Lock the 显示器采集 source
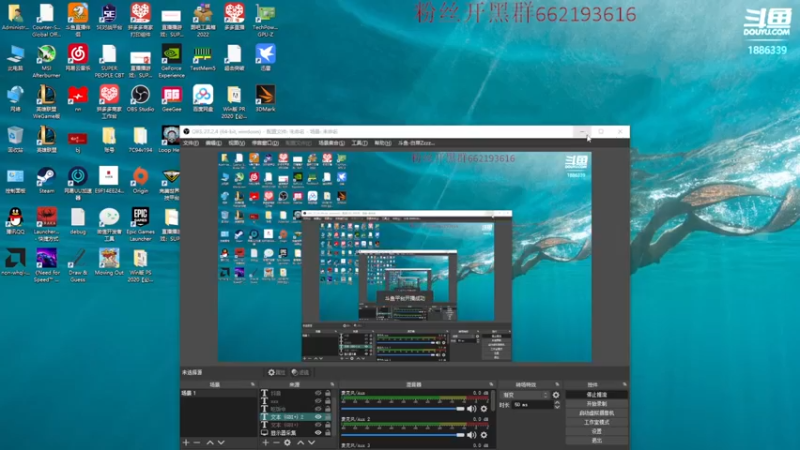 click(328, 433)
